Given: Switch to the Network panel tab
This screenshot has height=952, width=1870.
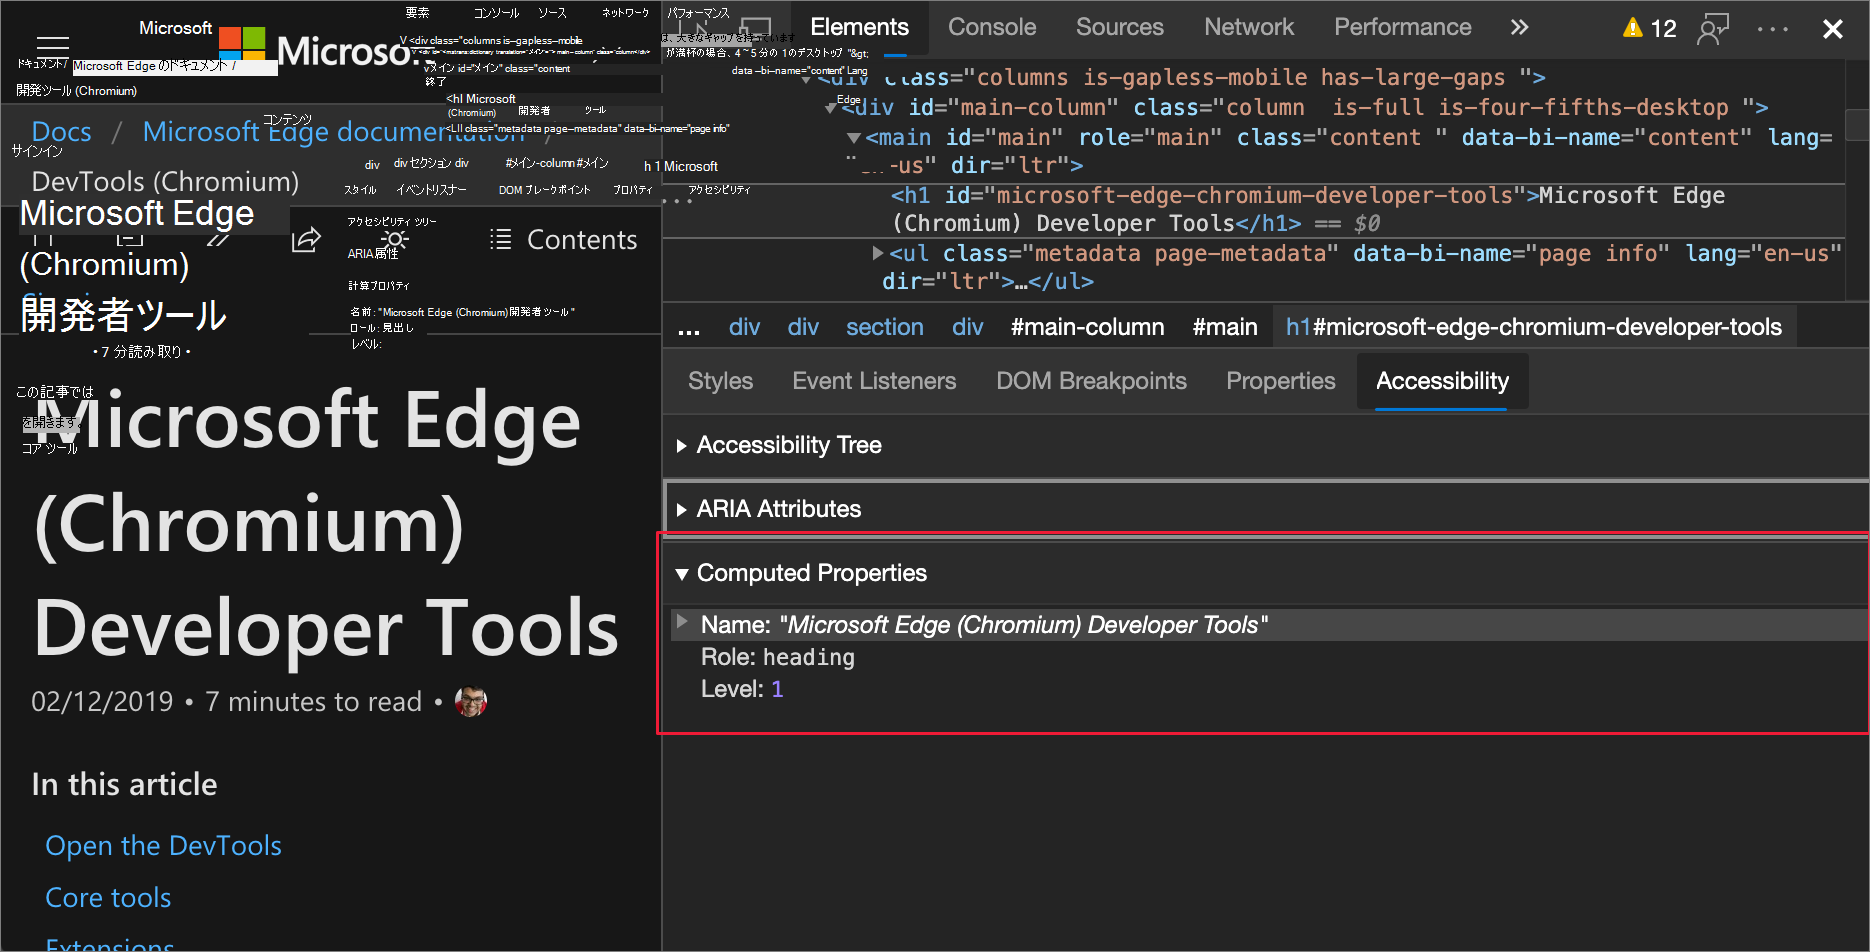Looking at the screenshot, I should point(1249,27).
